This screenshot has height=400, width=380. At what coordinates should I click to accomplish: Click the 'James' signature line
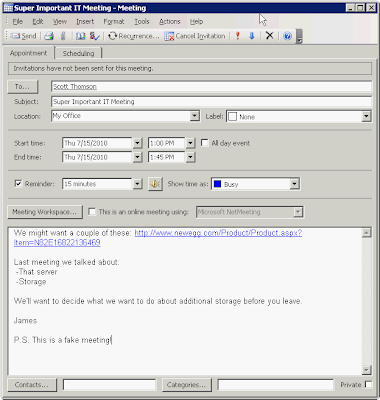pyautogui.click(x=25, y=321)
